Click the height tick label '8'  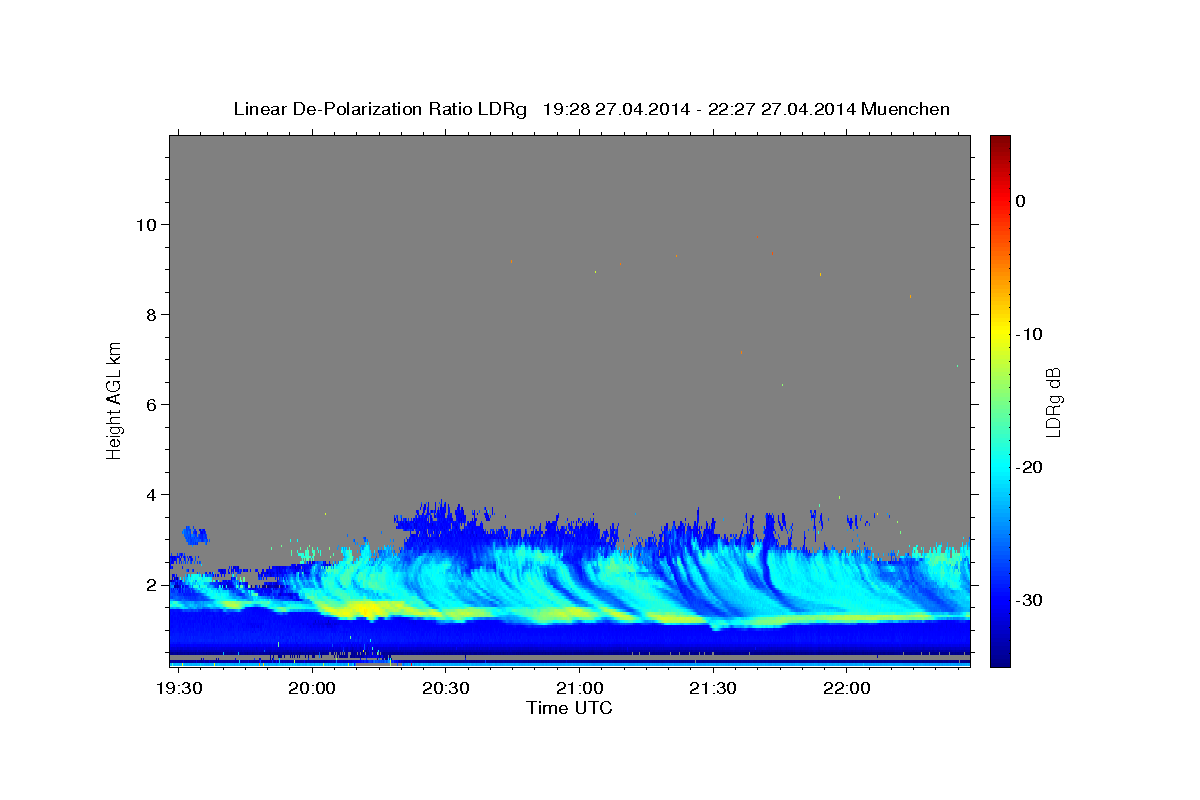click(x=153, y=314)
